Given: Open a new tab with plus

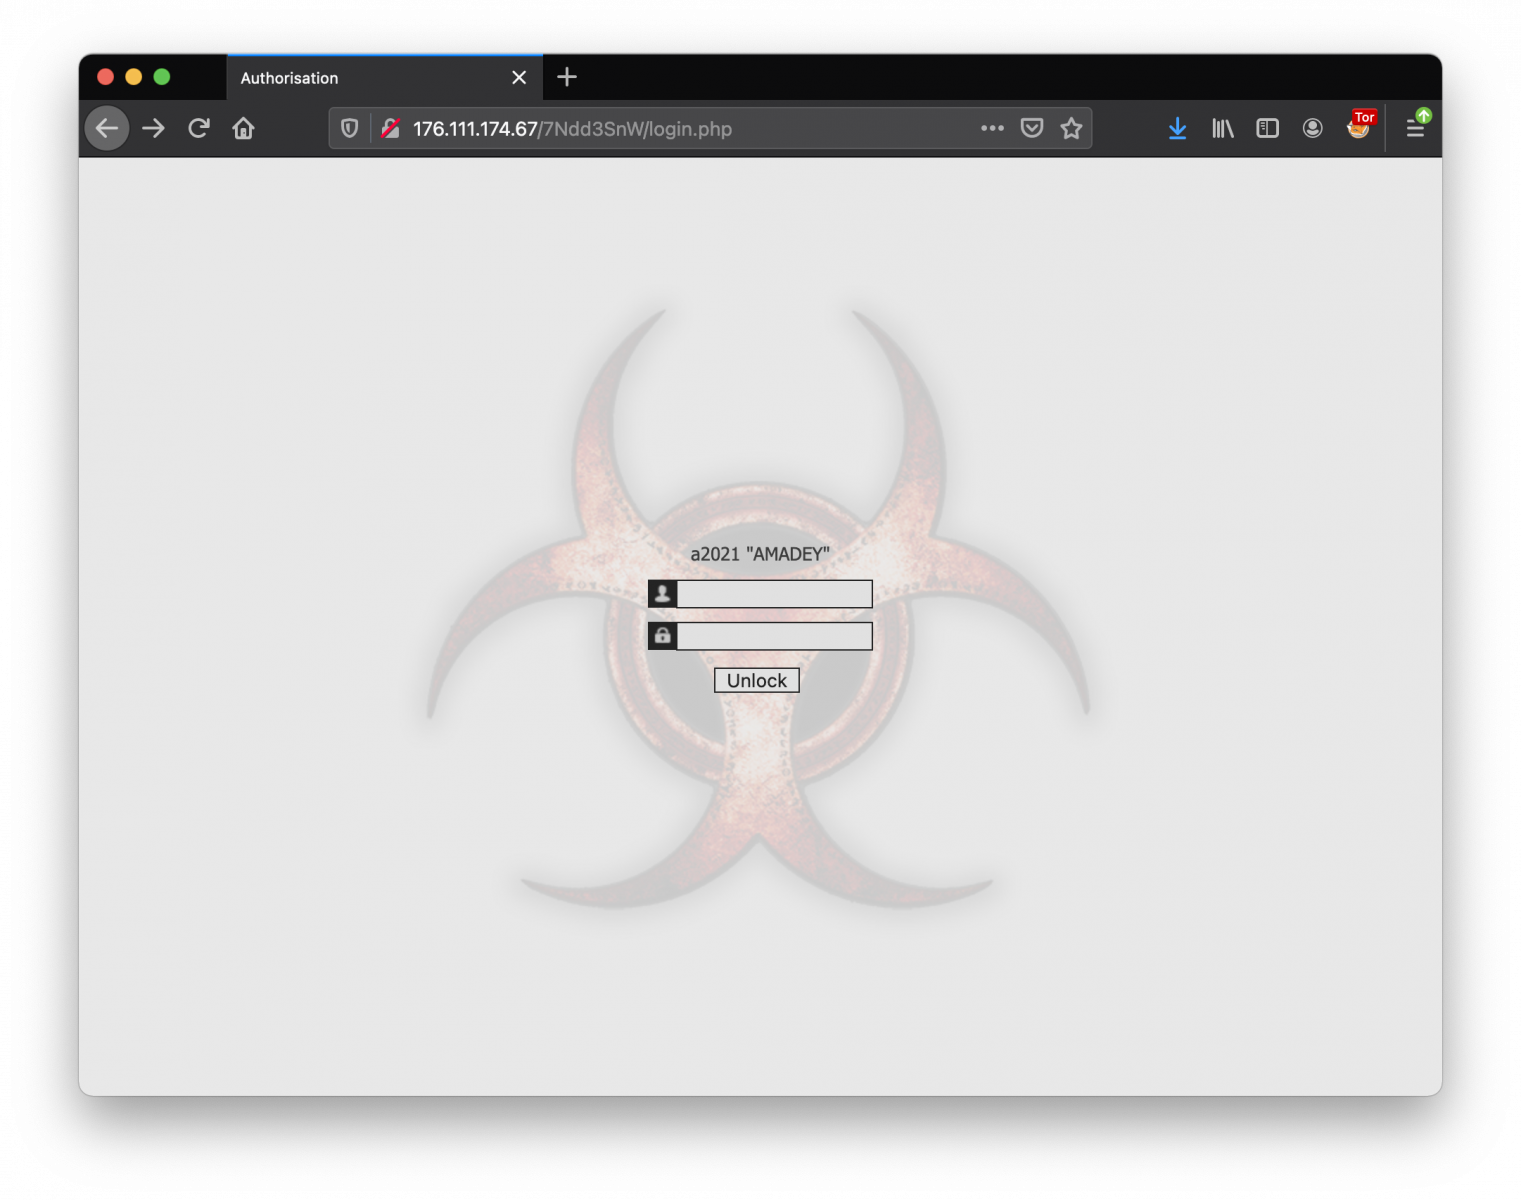Looking at the screenshot, I should click(567, 77).
